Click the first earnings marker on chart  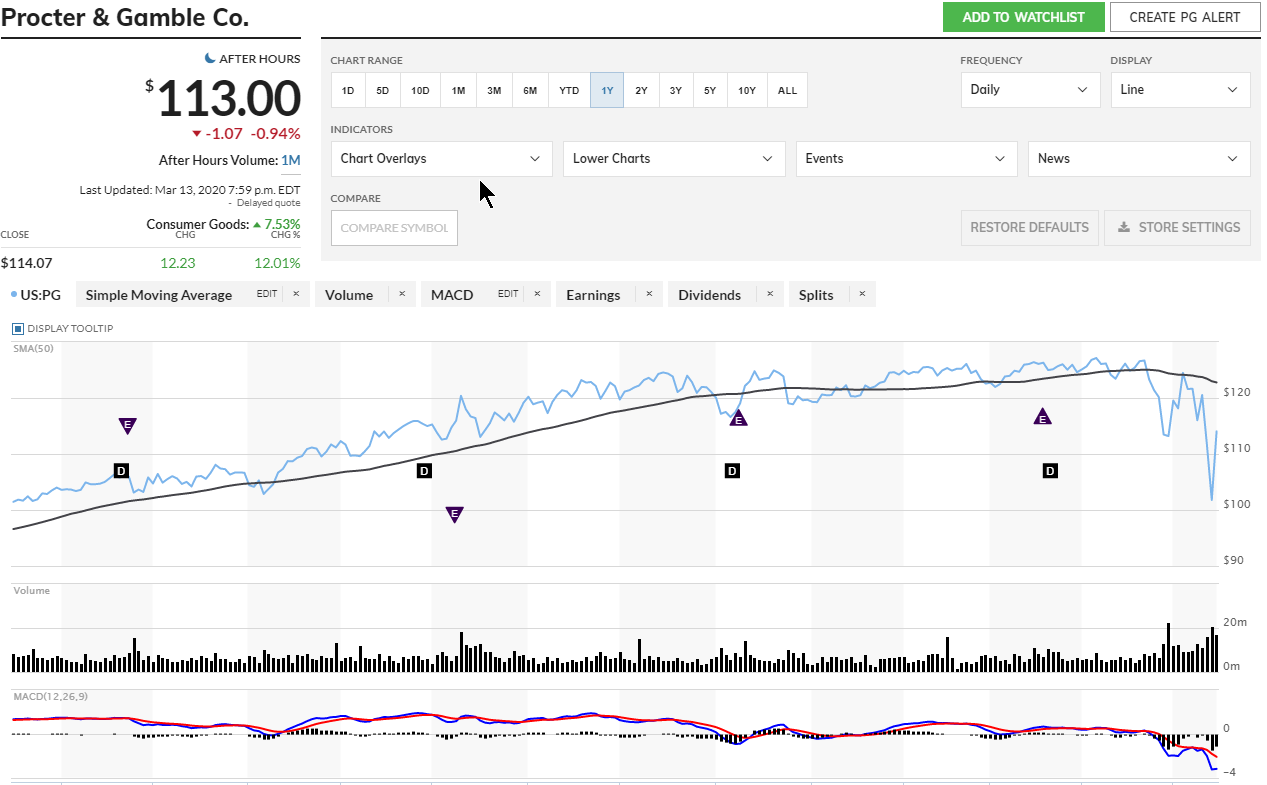[127, 425]
